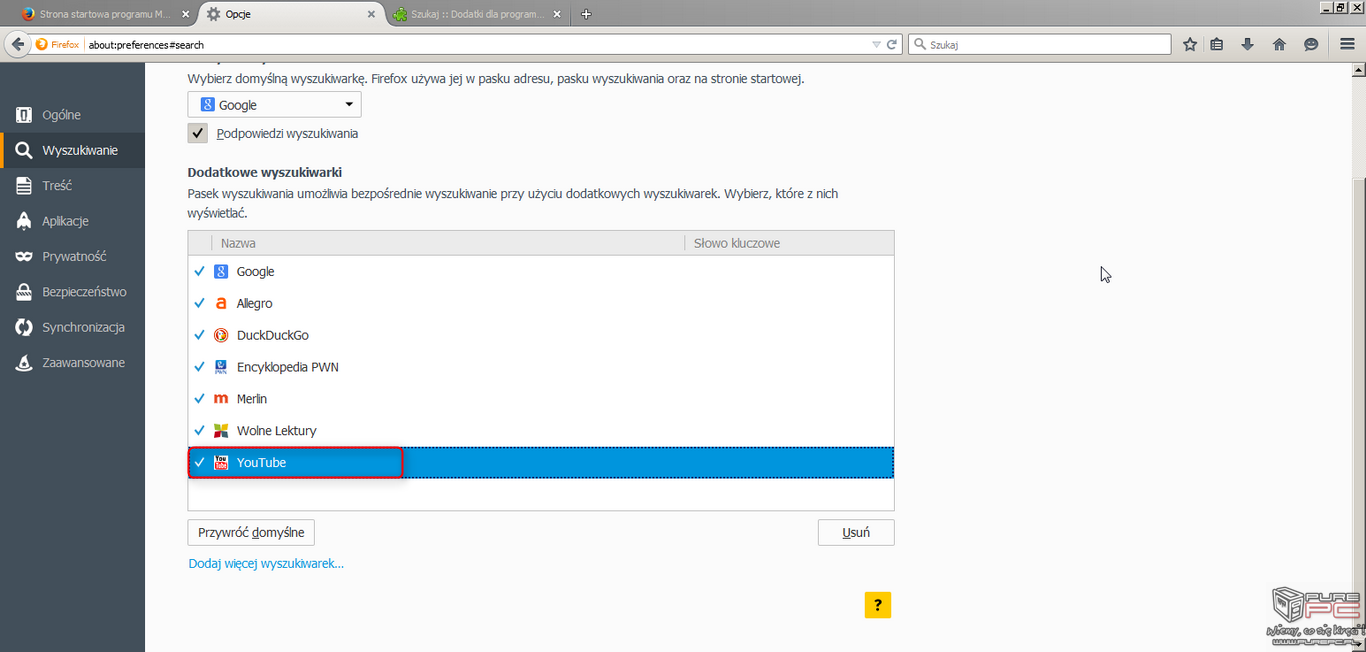This screenshot has height=652, width=1366.
Task: Close the Szukaj :: Dodatki tab
Action: (558, 14)
